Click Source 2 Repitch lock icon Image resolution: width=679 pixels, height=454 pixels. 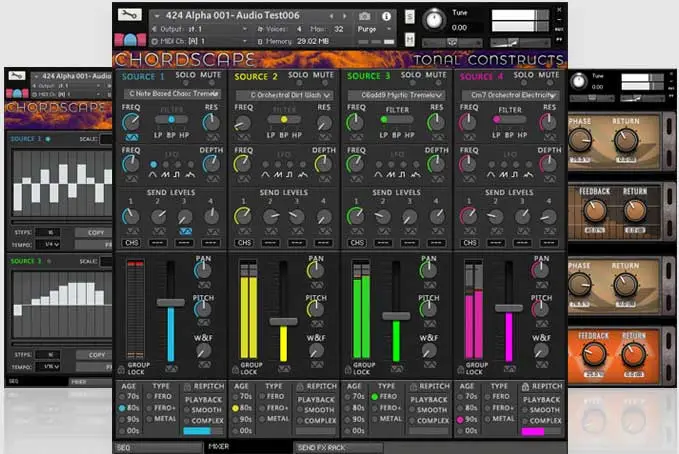click(x=300, y=386)
